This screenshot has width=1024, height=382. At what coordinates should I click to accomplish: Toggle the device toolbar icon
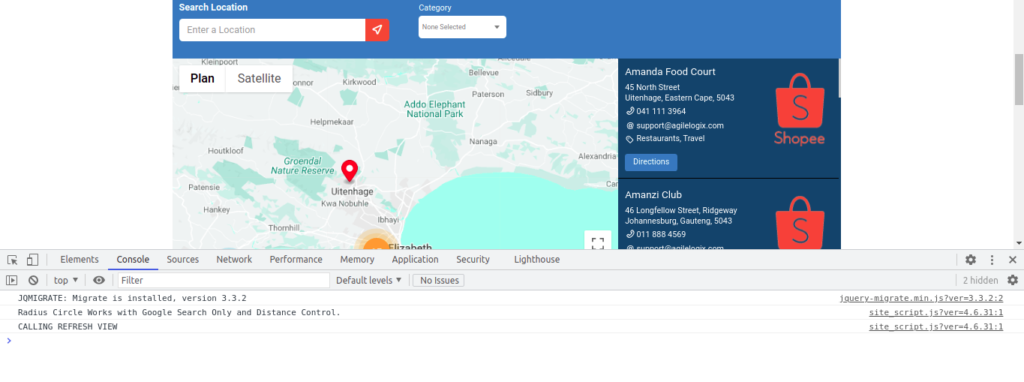click(32, 260)
